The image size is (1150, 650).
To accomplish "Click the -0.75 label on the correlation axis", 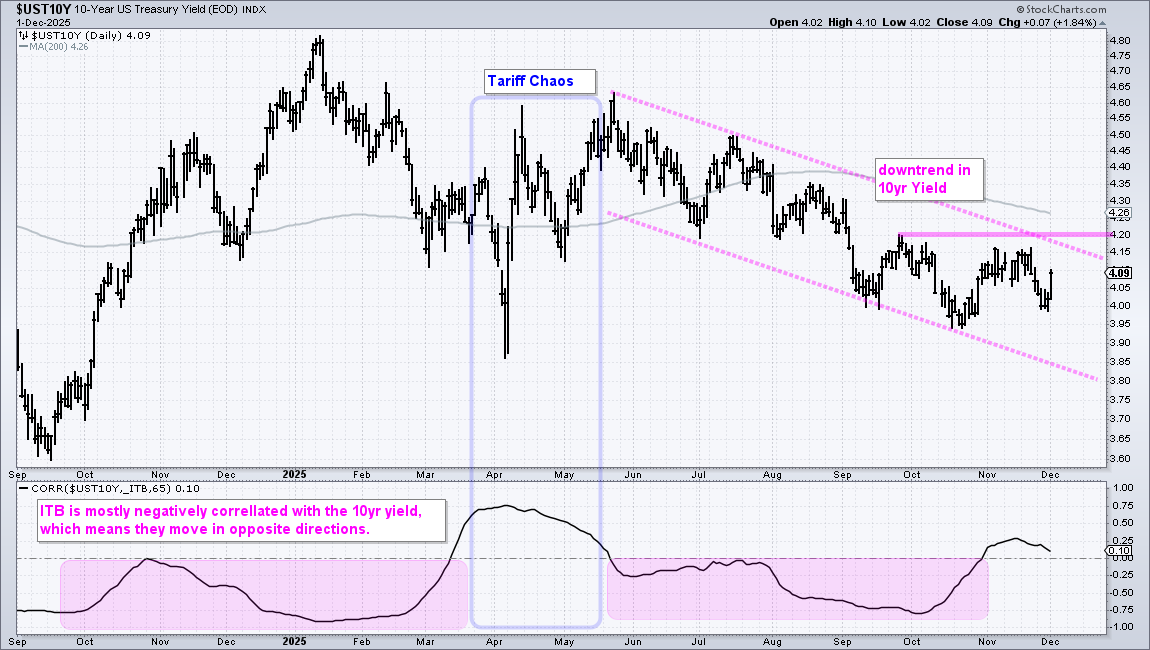I will (1121, 610).
